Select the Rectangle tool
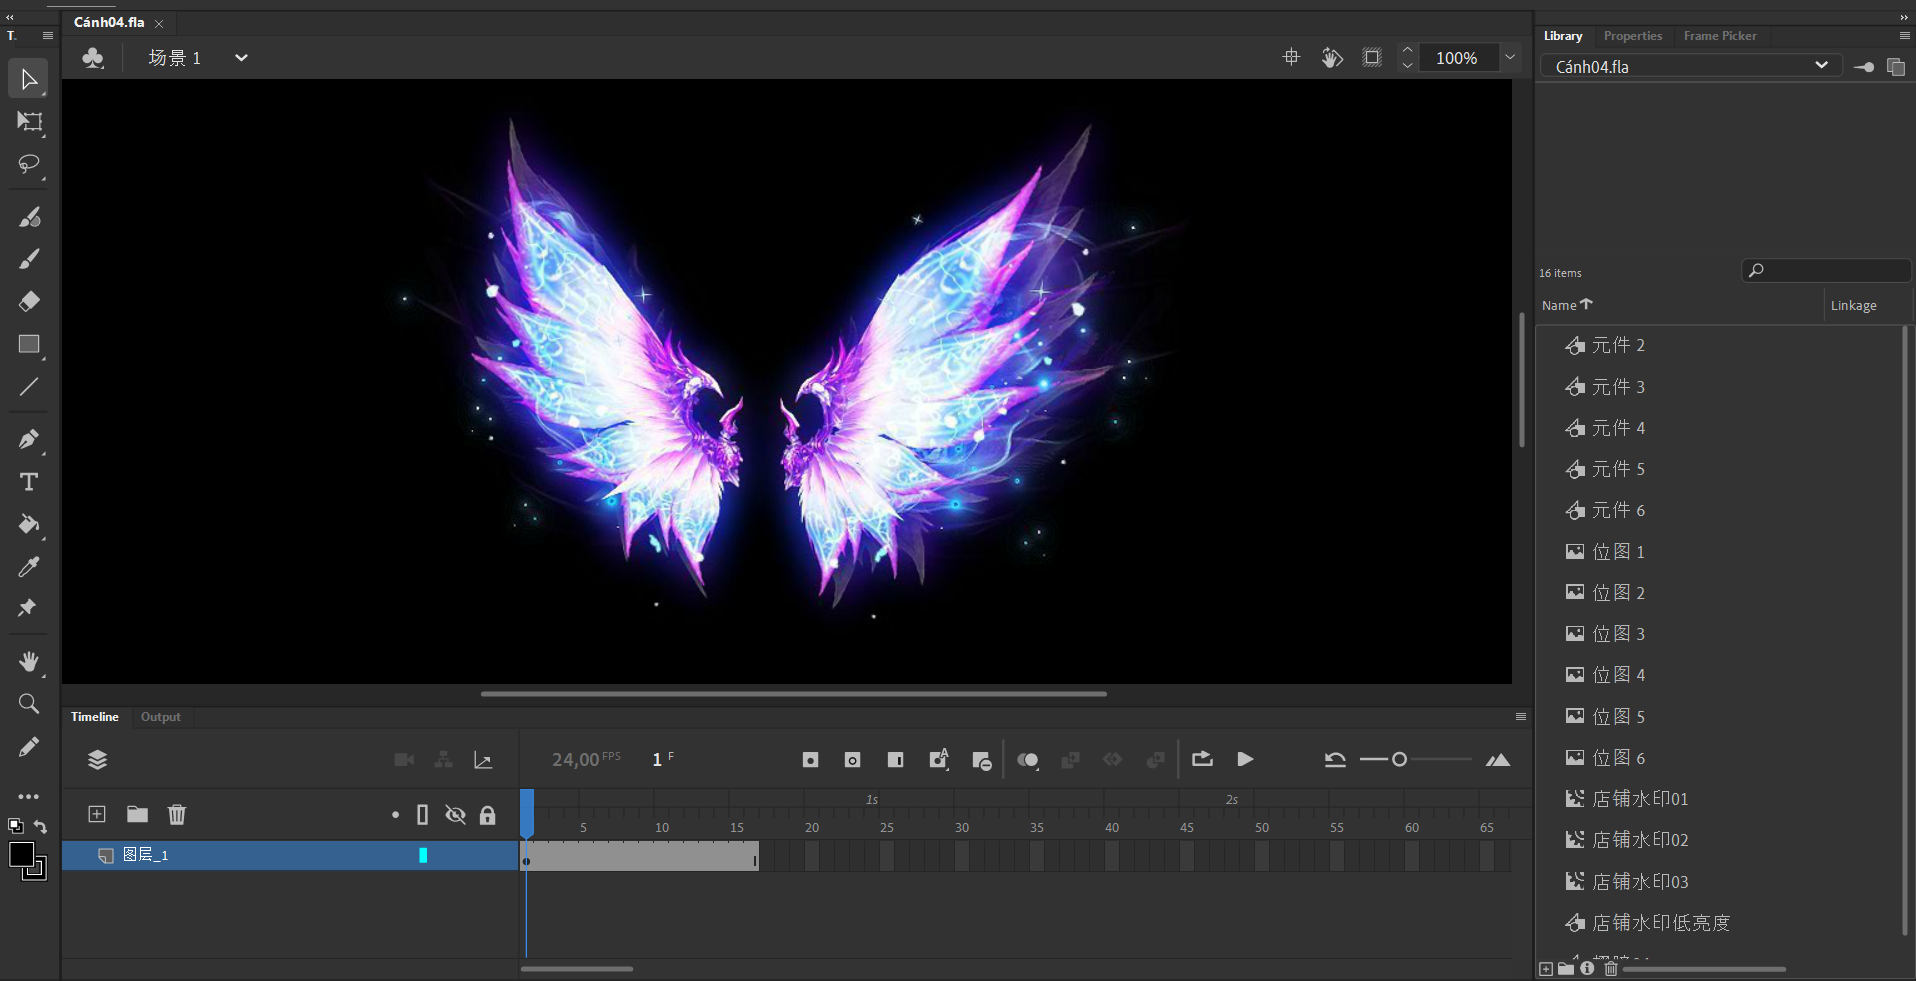 coord(29,344)
